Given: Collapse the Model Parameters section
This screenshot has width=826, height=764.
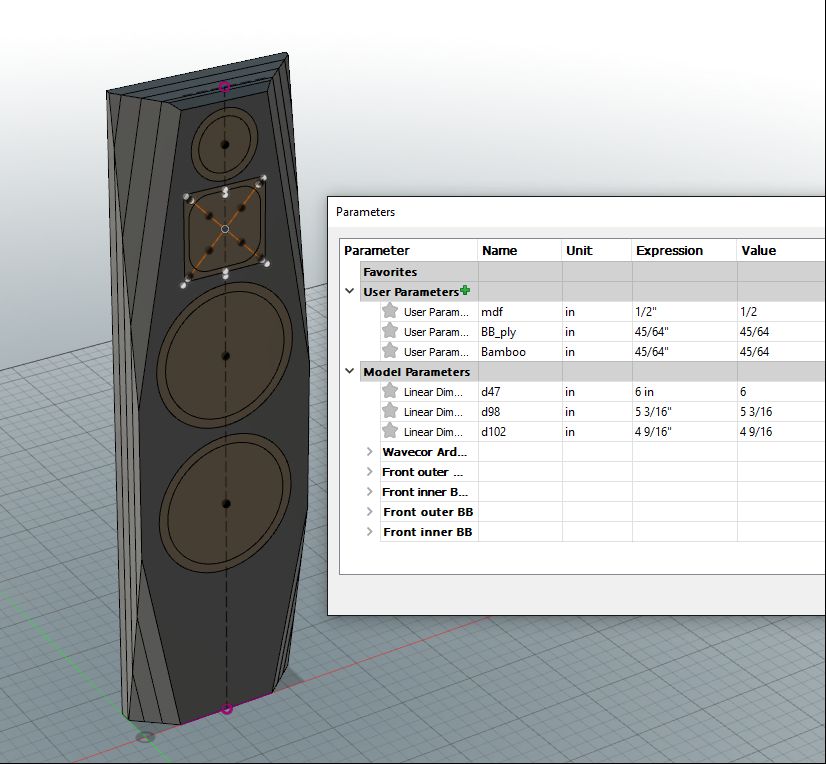Looking at the screenshot, I should pyautogui.click(x=349, y=371).
